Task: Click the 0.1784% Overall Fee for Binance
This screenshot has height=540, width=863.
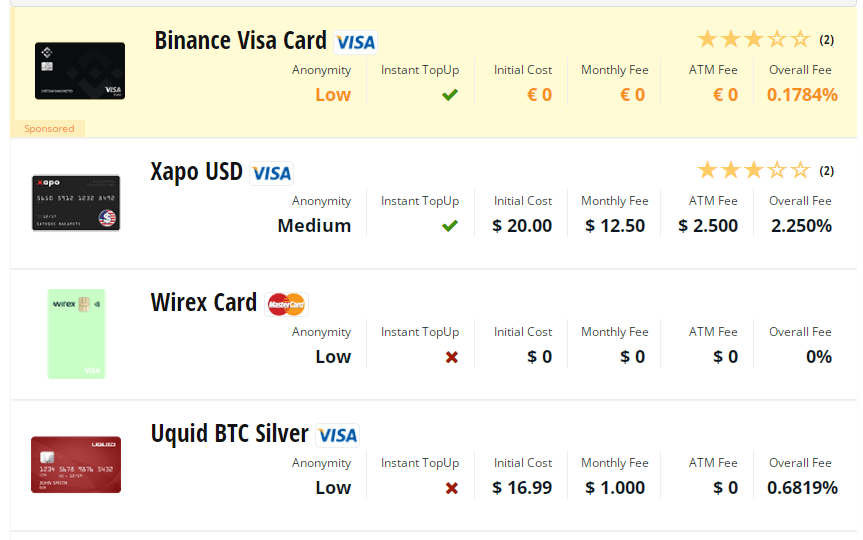Action: (x=801, y=95)
